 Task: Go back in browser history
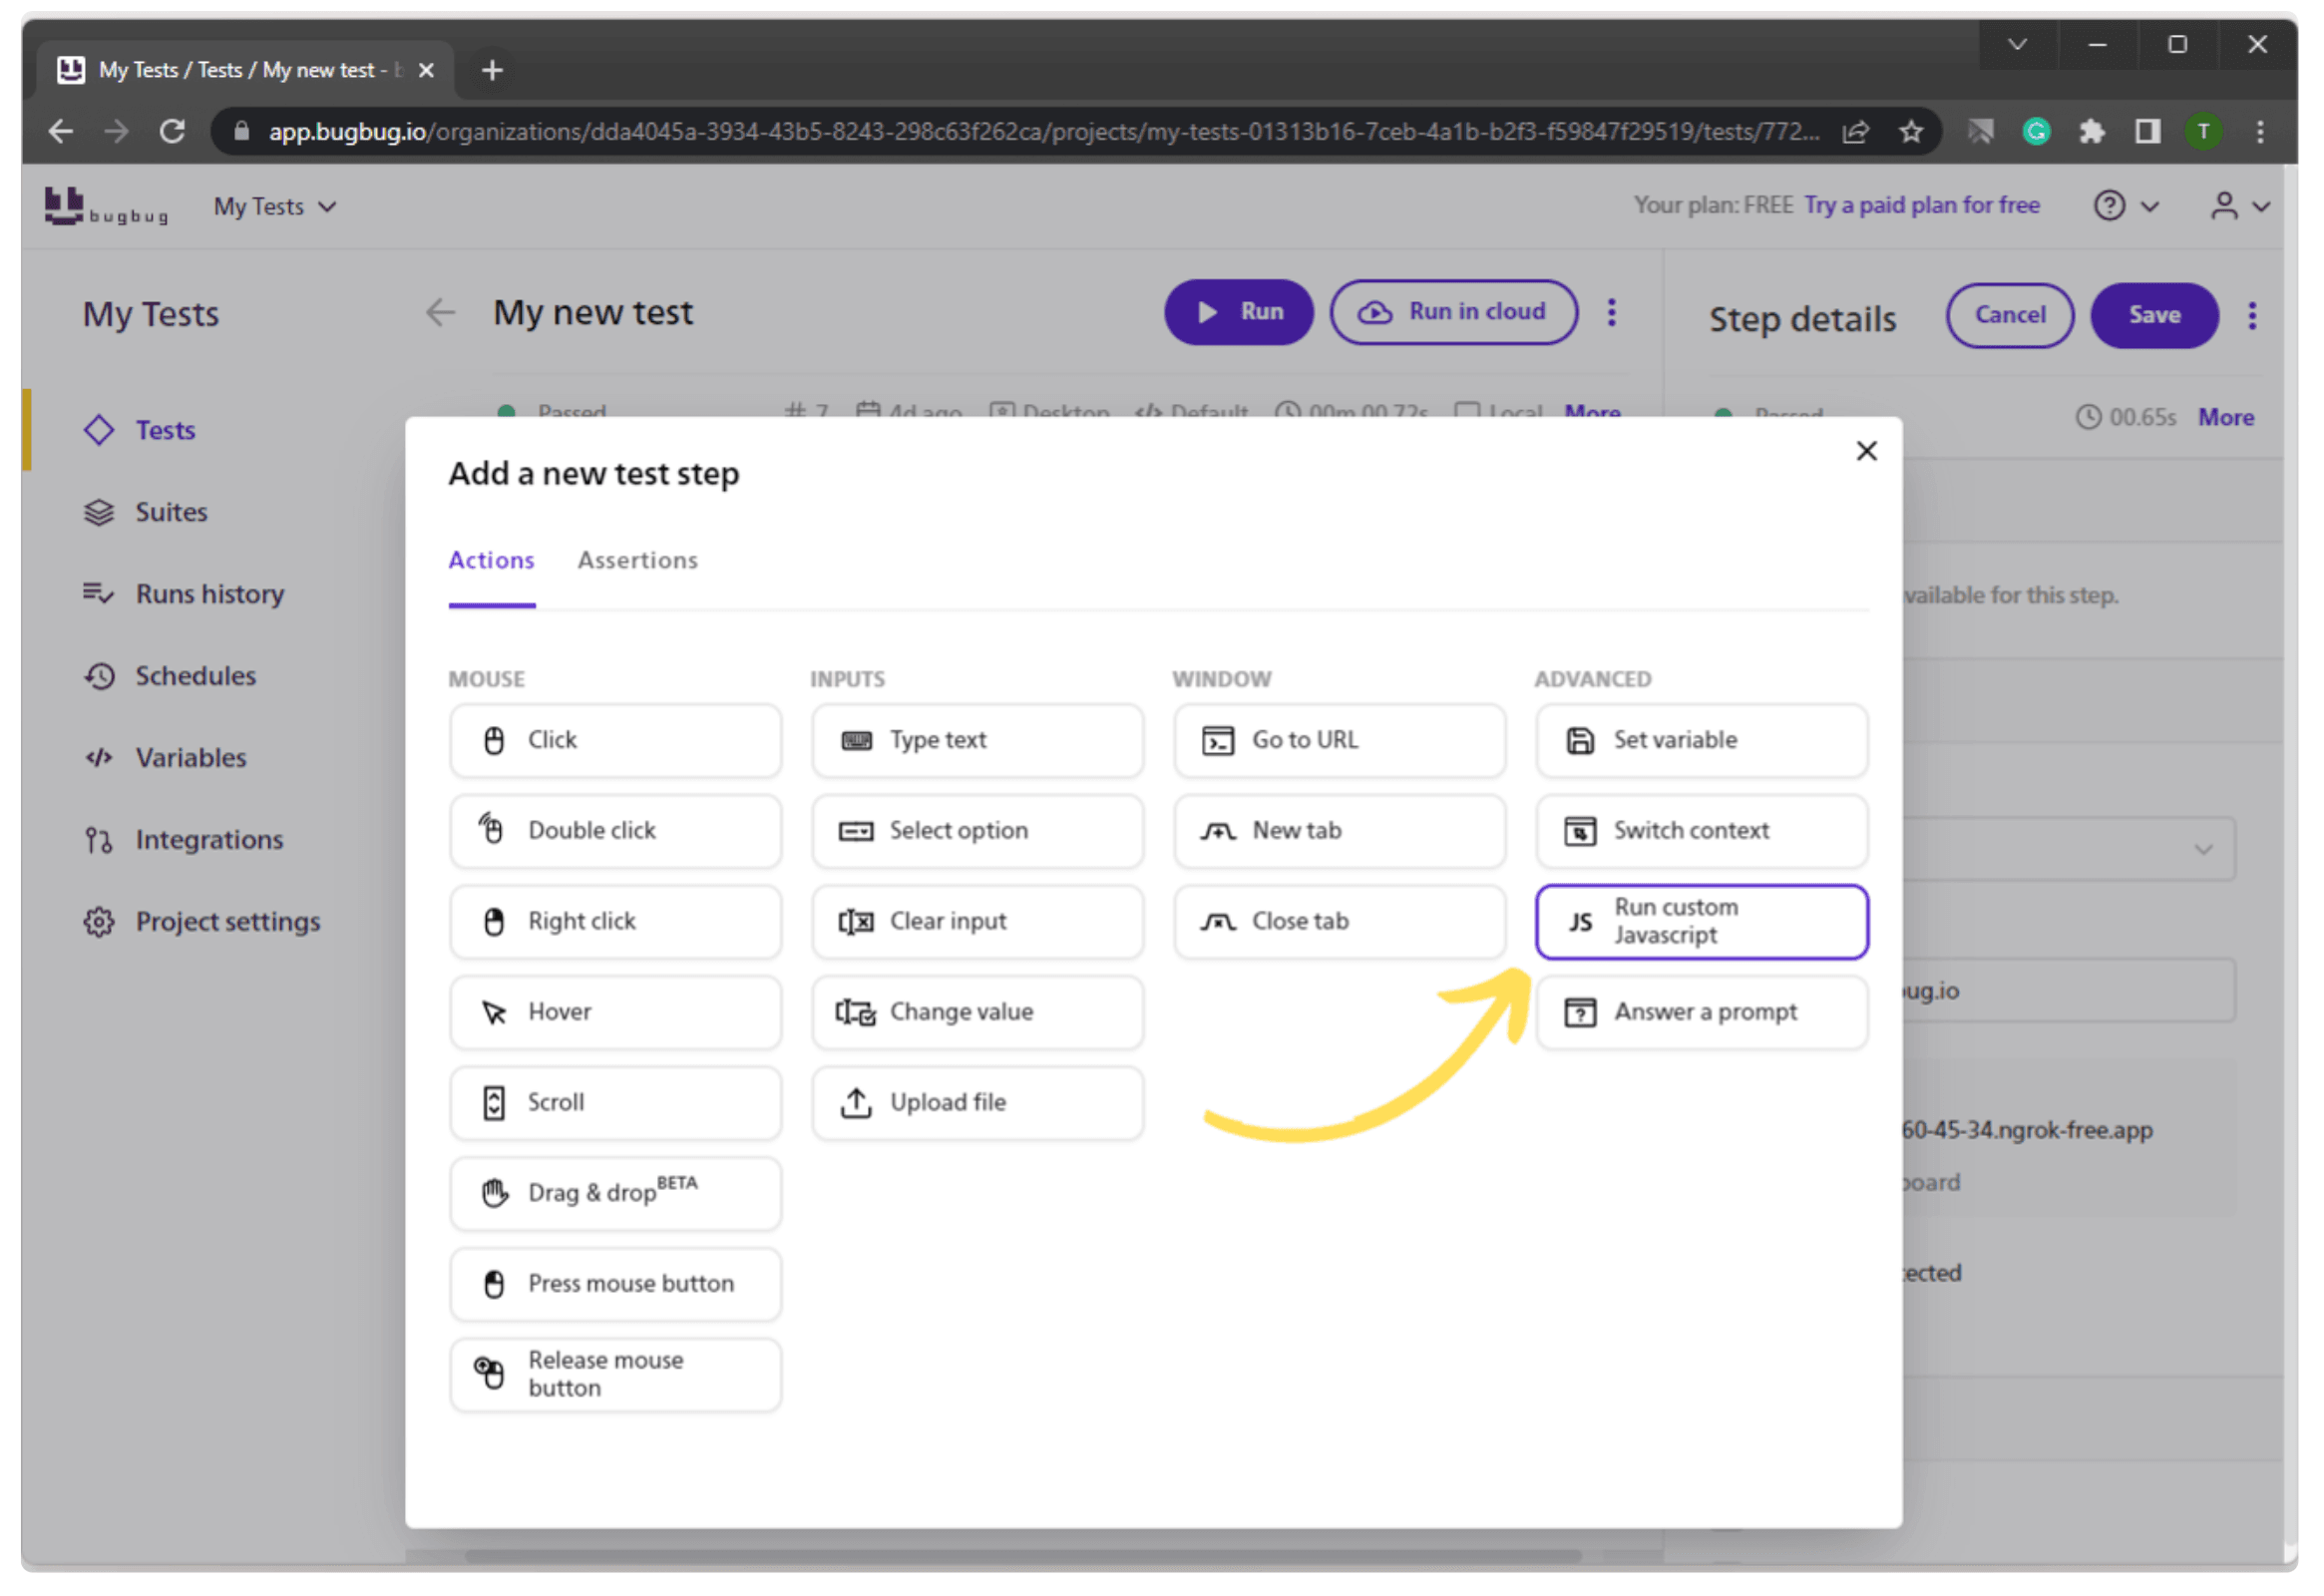coord(61,132)
